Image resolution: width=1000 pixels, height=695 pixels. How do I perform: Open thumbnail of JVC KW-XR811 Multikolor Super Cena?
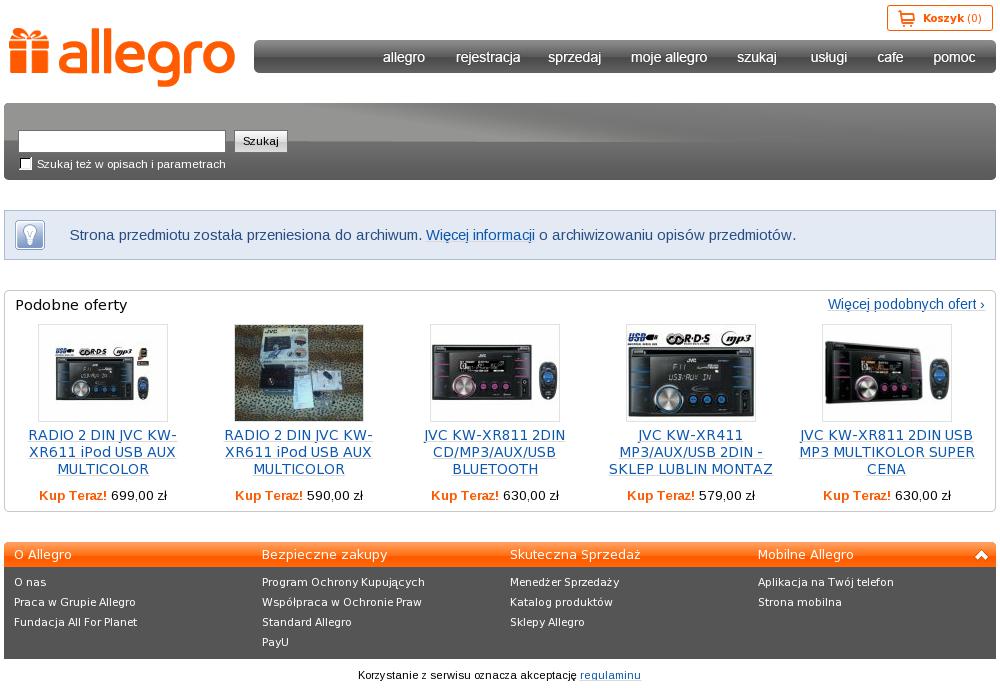886,372
